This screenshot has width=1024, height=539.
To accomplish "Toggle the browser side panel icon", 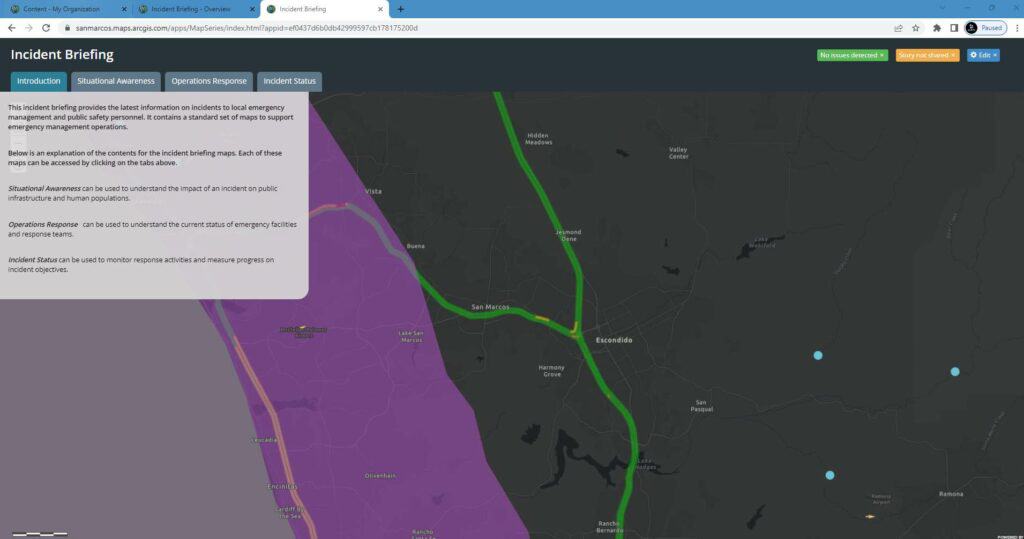I will (954, 28).
